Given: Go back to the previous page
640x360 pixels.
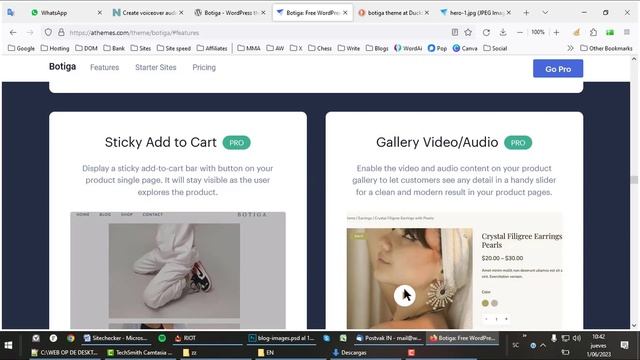Looking at the screenshot, I should tap(13, 32).
